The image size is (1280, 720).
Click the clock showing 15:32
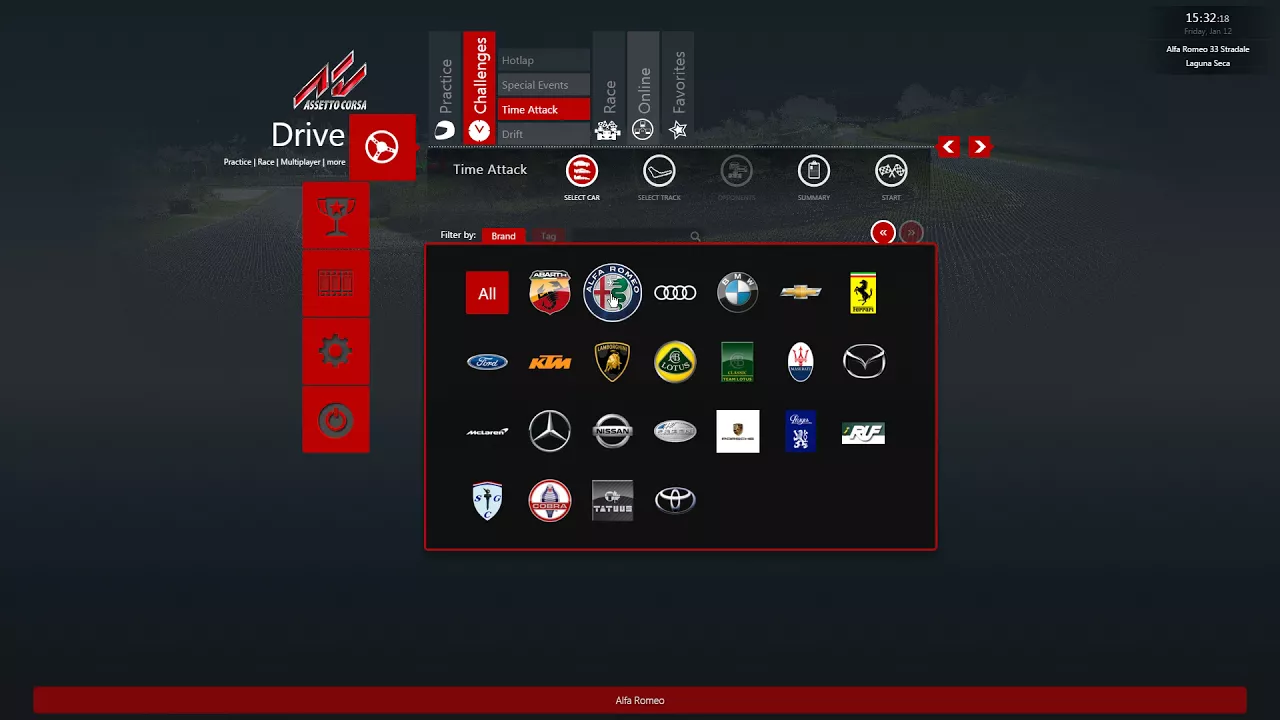tap(1207, 18)
